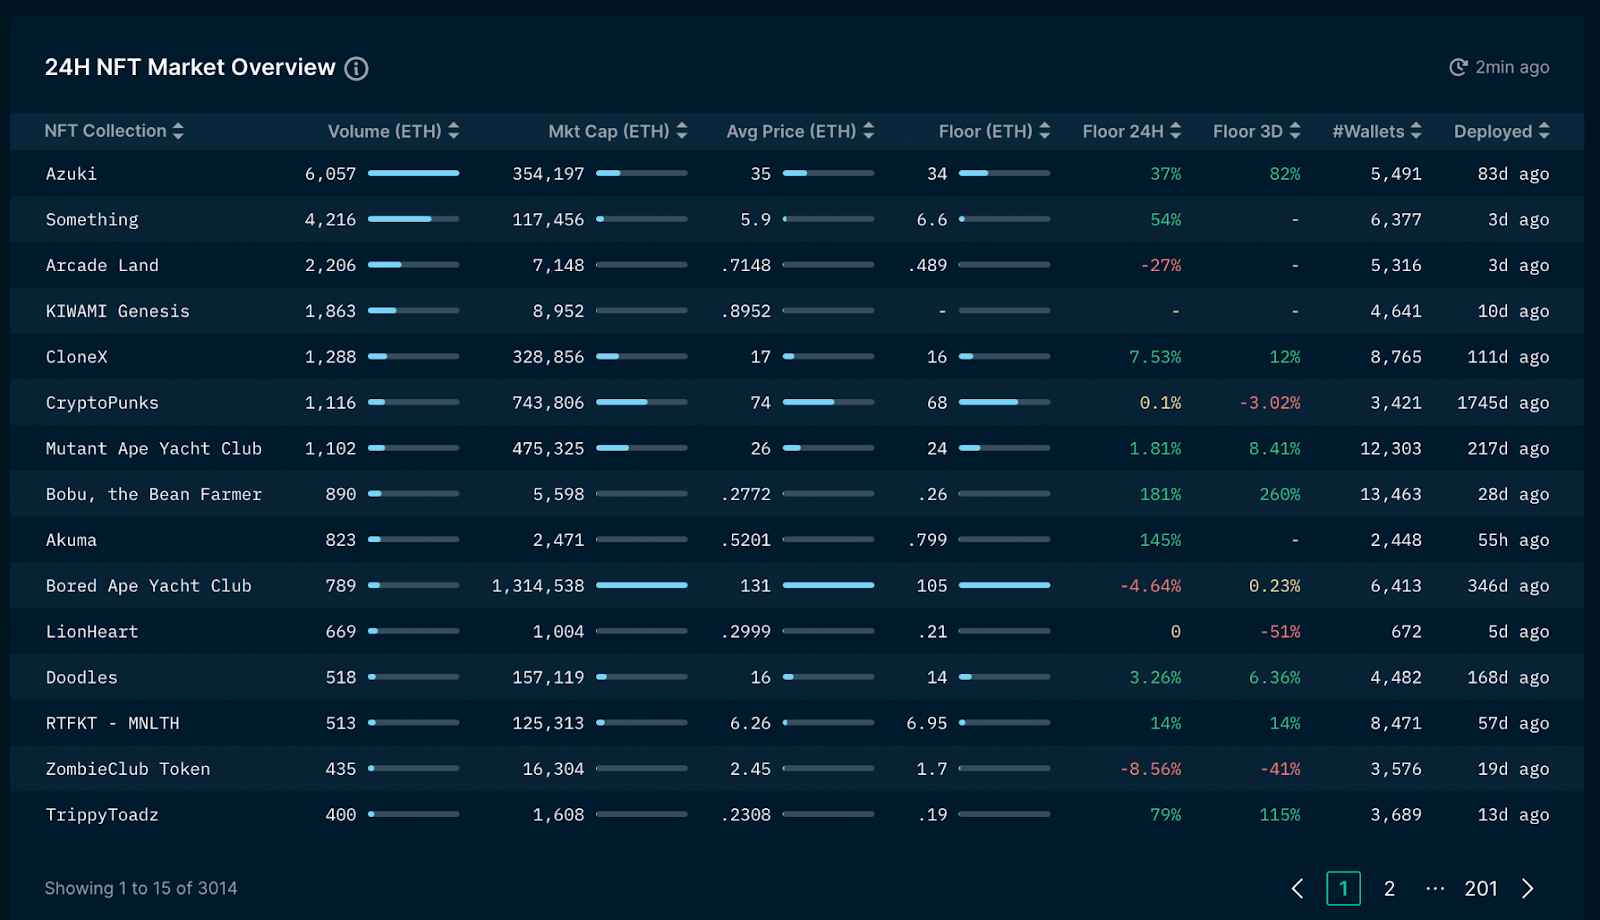Open the LionHeart collection

coord(92,632)
